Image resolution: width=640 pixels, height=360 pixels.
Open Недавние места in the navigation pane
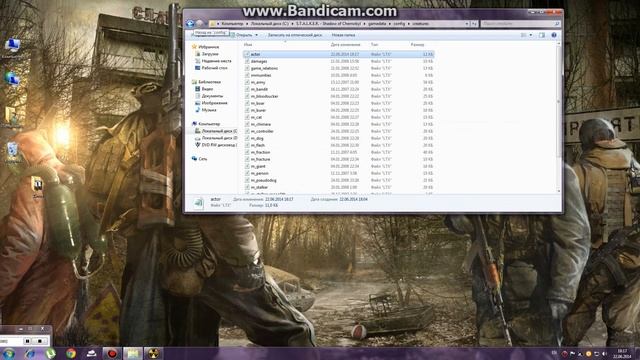[216, 61]
